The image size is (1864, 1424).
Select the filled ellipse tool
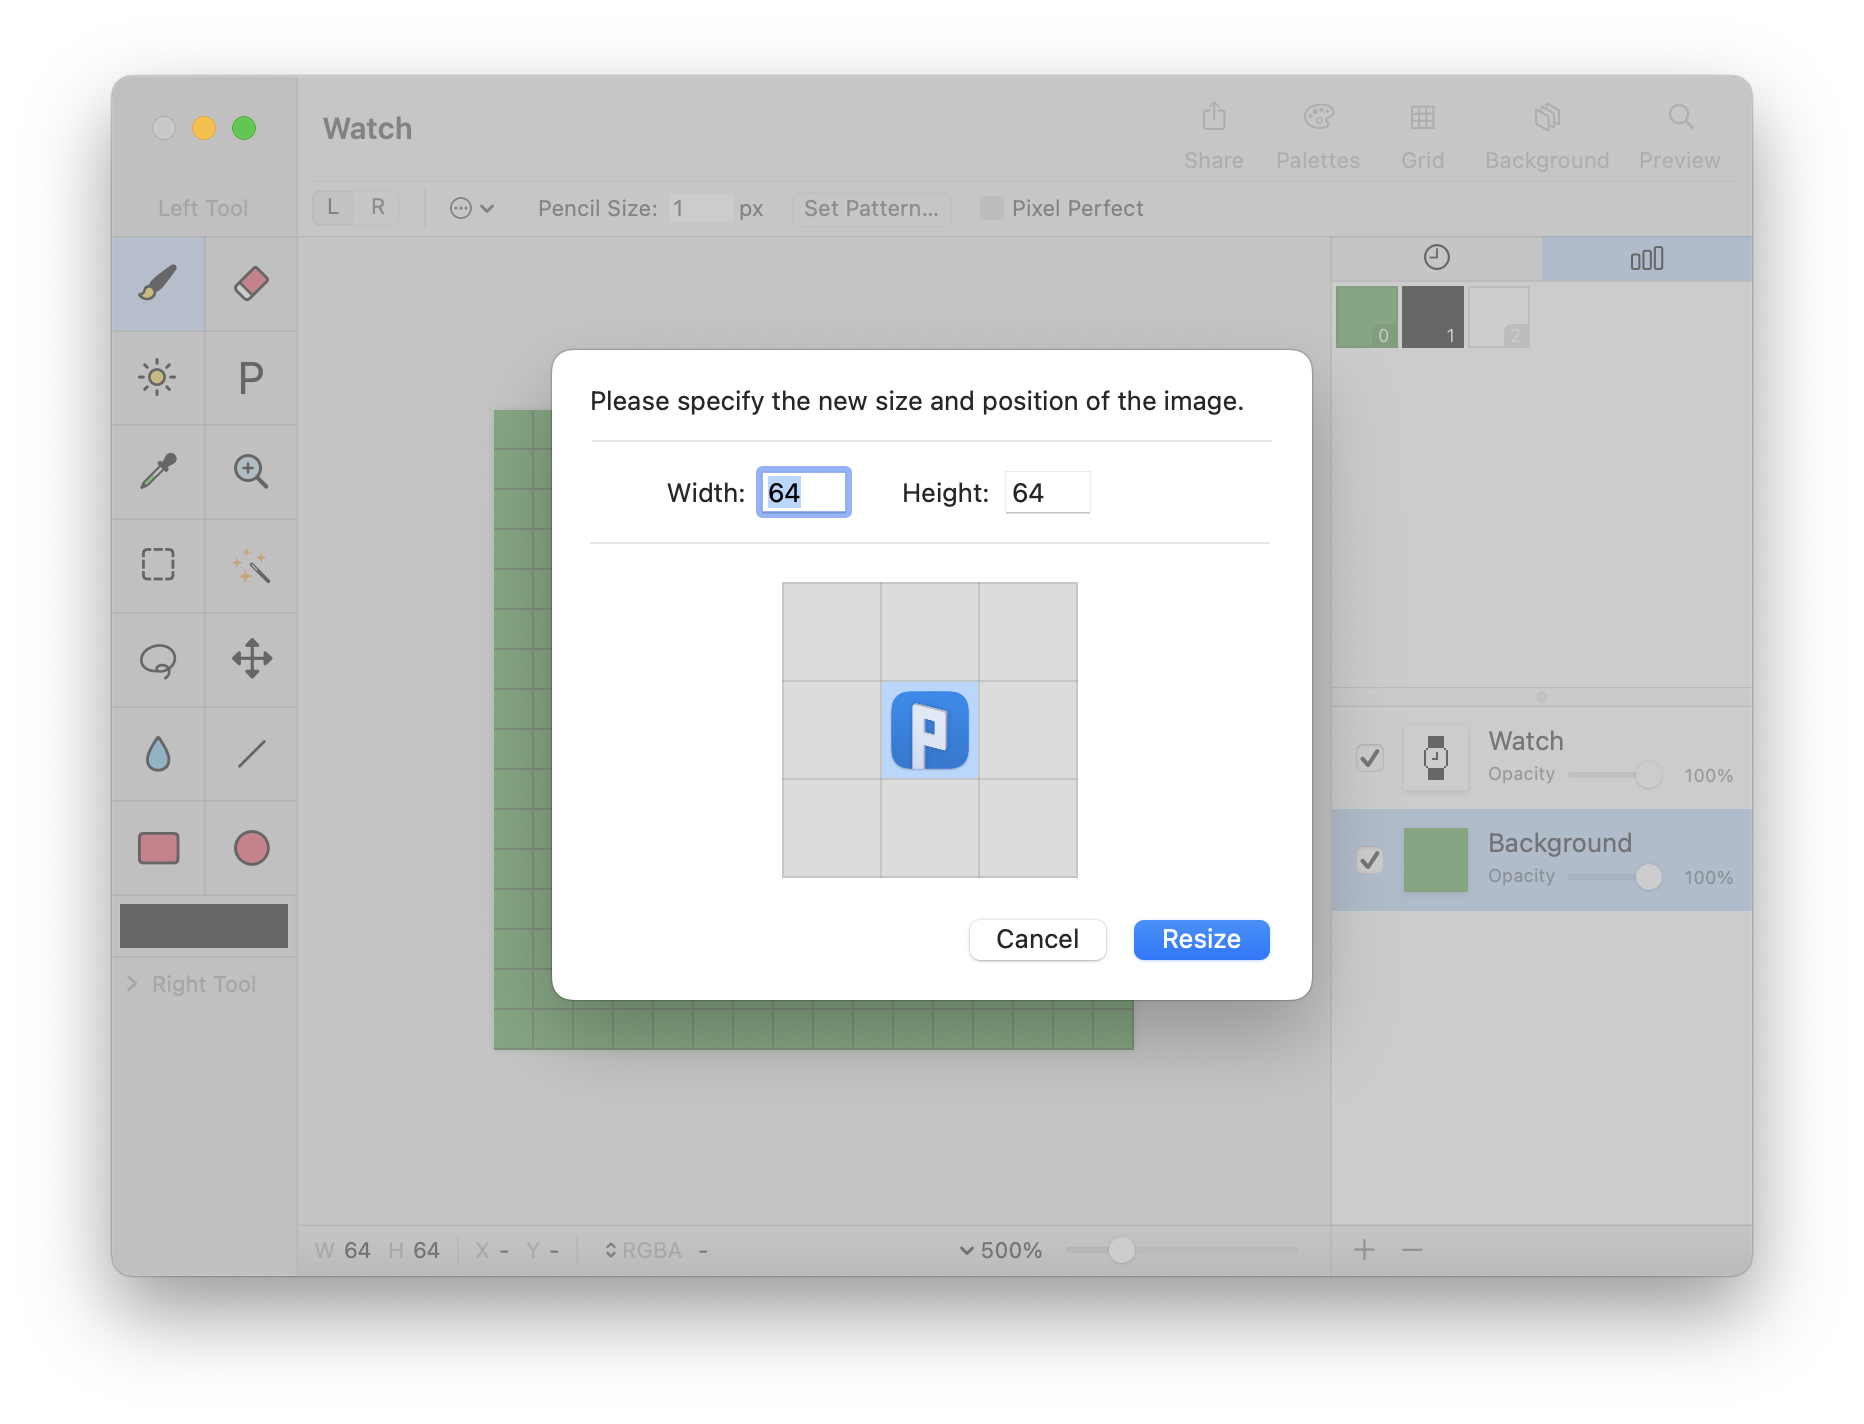click(x=251, y=848)
